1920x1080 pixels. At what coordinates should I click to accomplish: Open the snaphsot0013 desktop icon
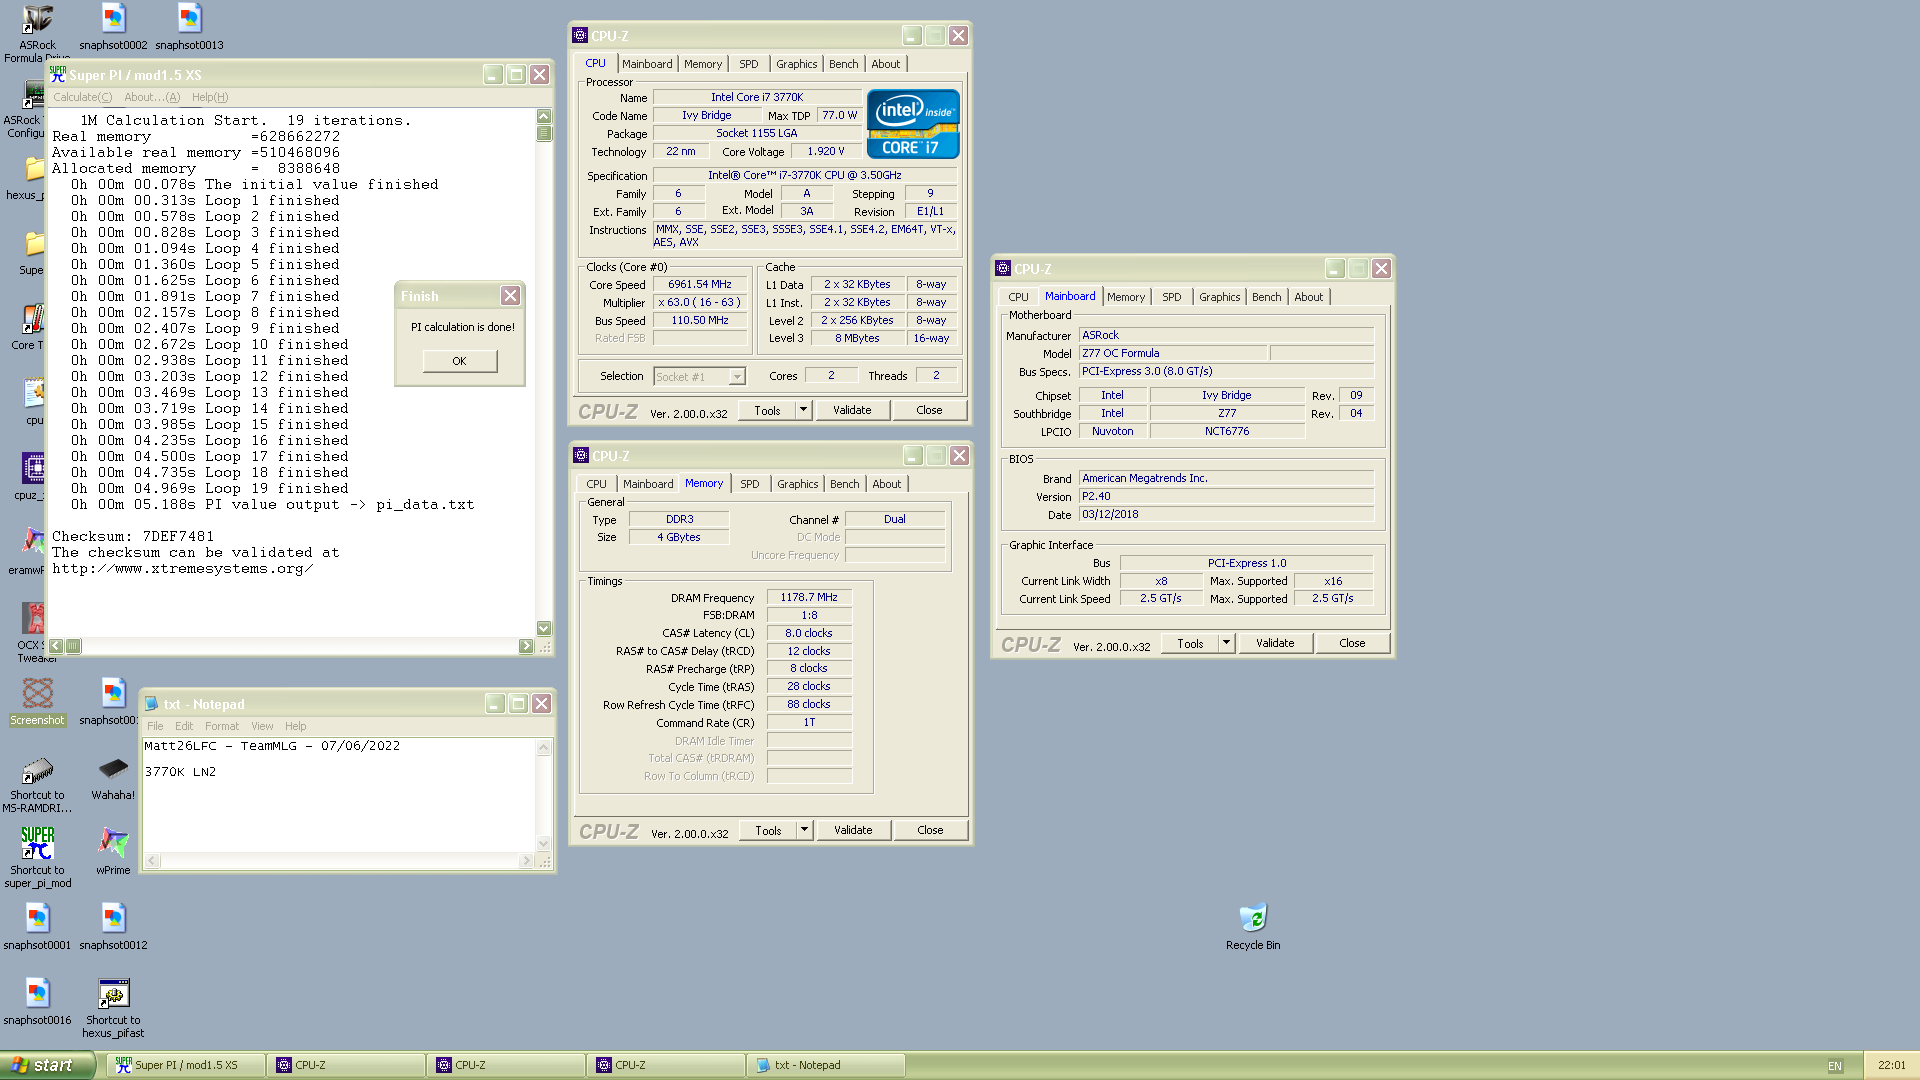(x=189, y=26)
